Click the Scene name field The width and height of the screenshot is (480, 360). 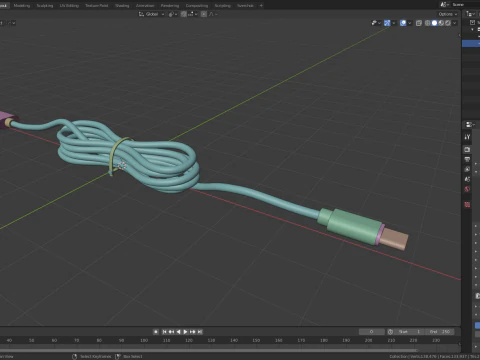(x=465, y=4)
